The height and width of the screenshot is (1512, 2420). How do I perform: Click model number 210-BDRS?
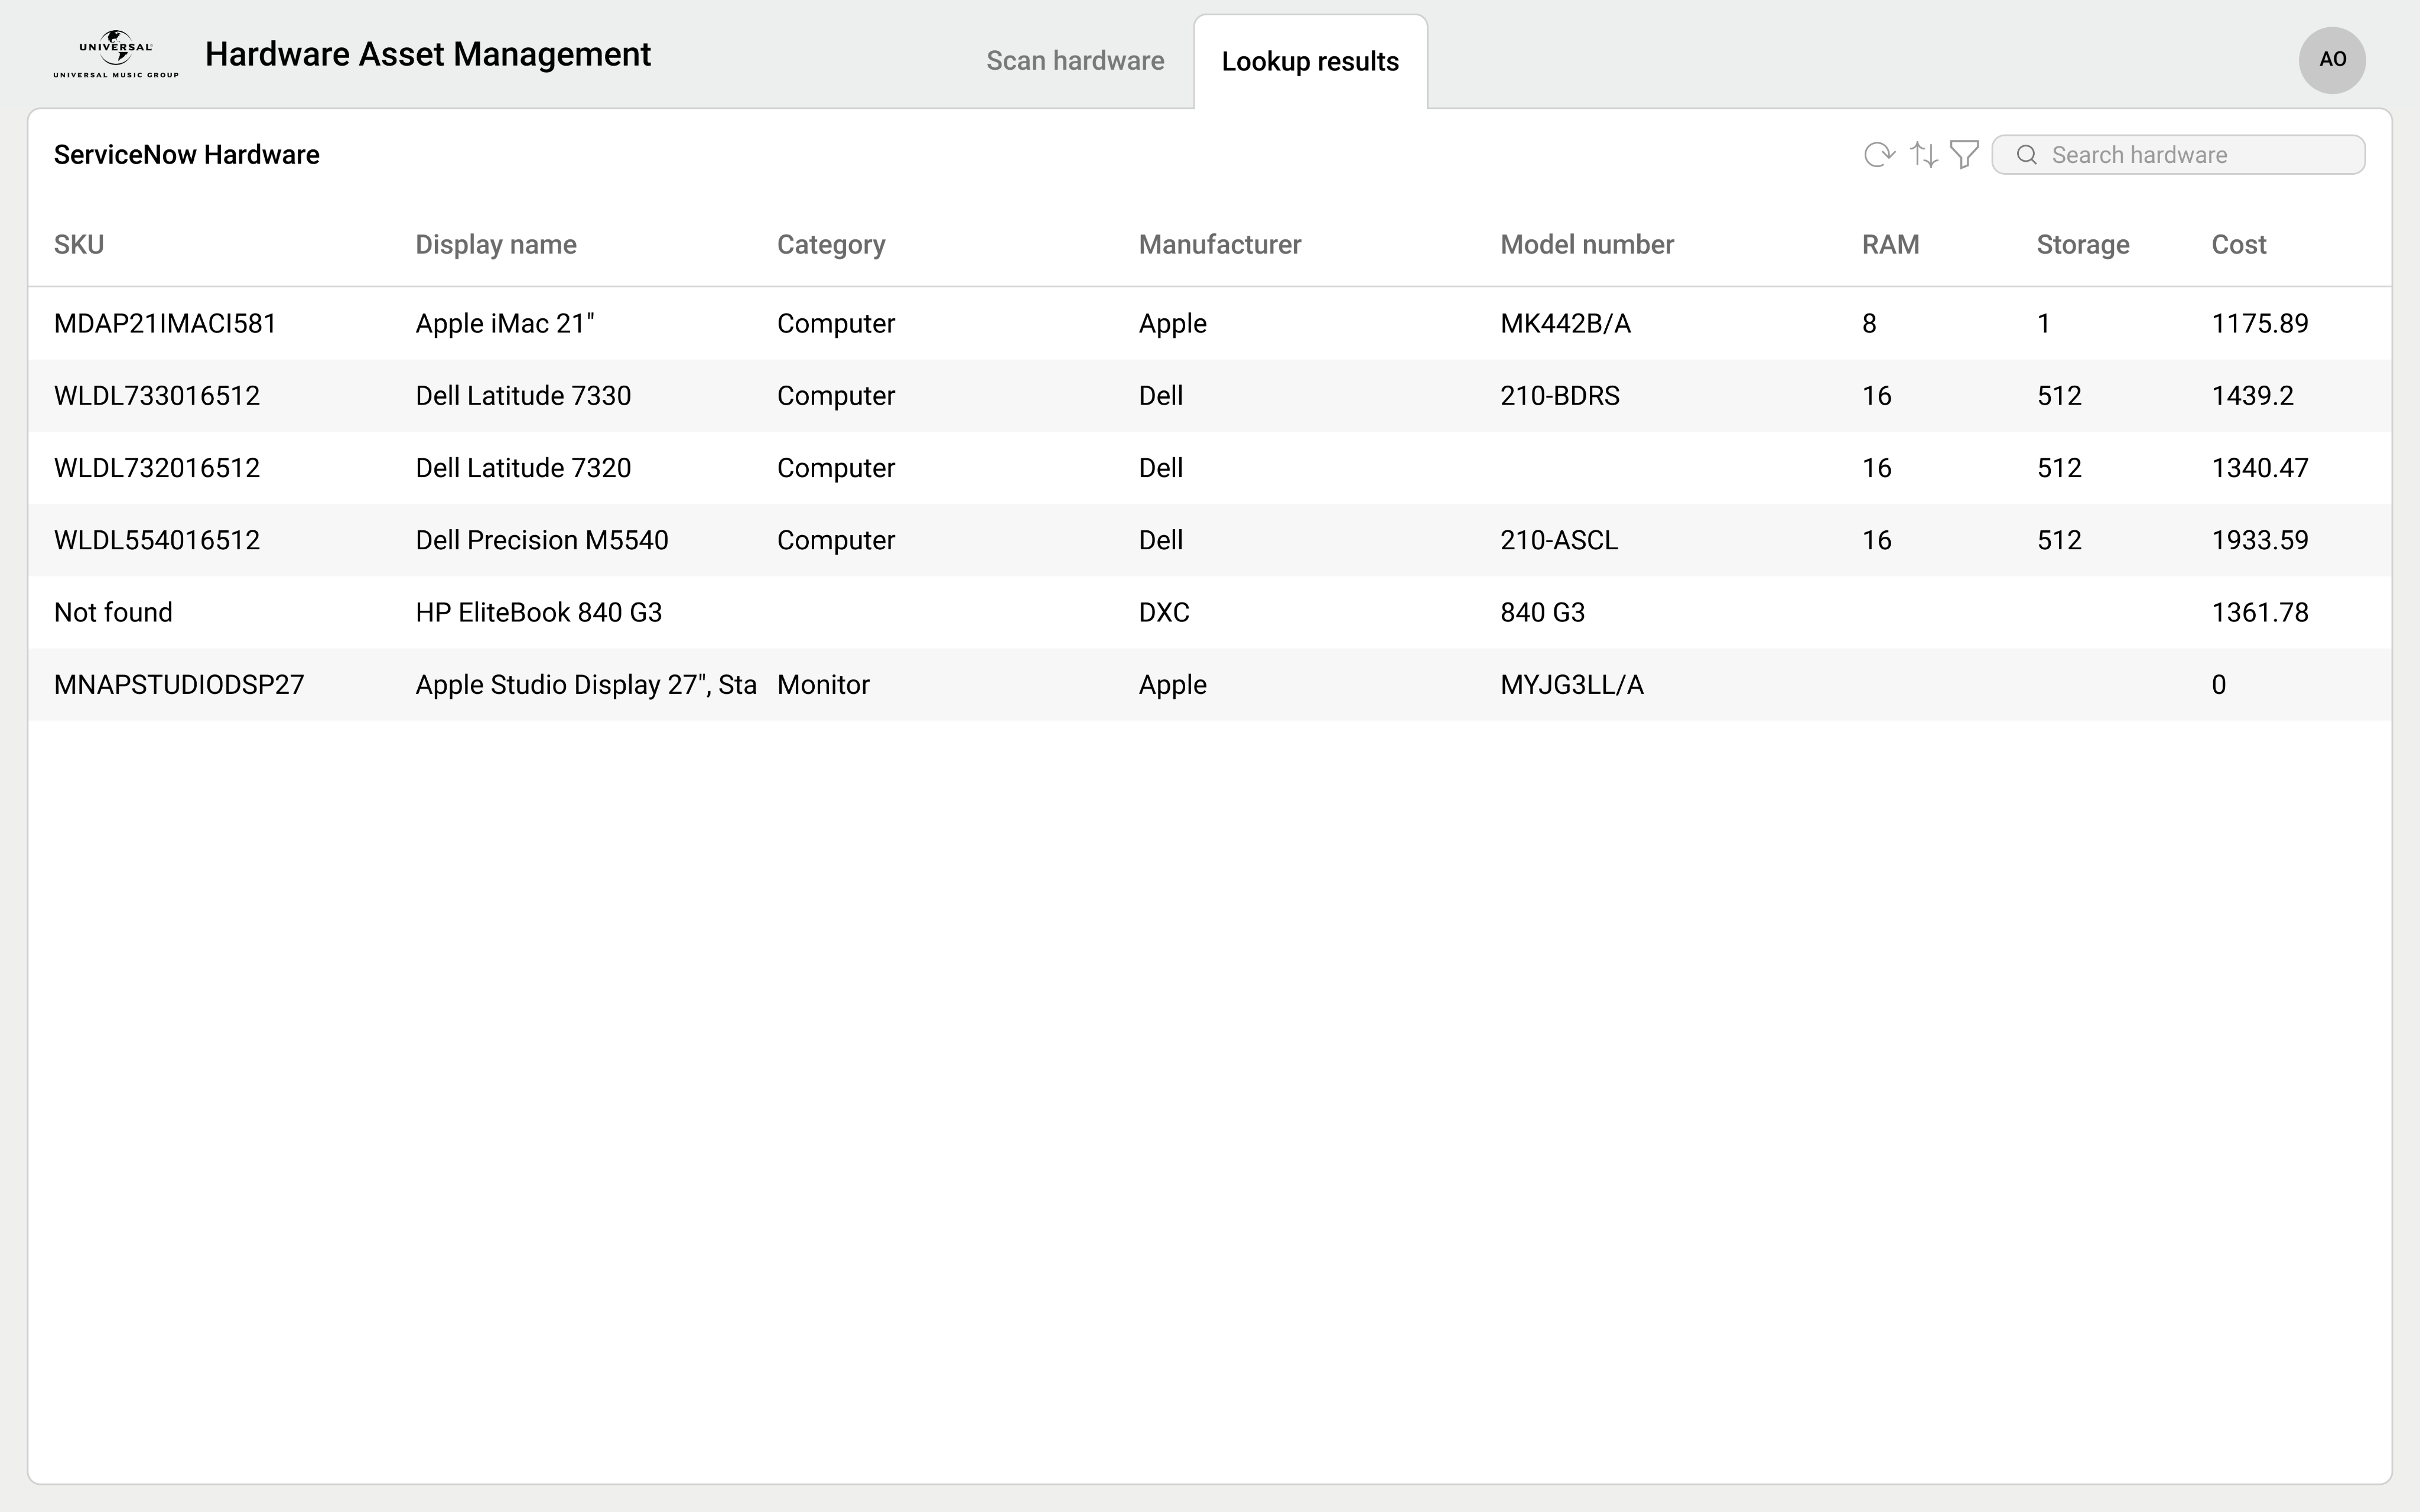pyautogui.click(x=1560, y=396)
